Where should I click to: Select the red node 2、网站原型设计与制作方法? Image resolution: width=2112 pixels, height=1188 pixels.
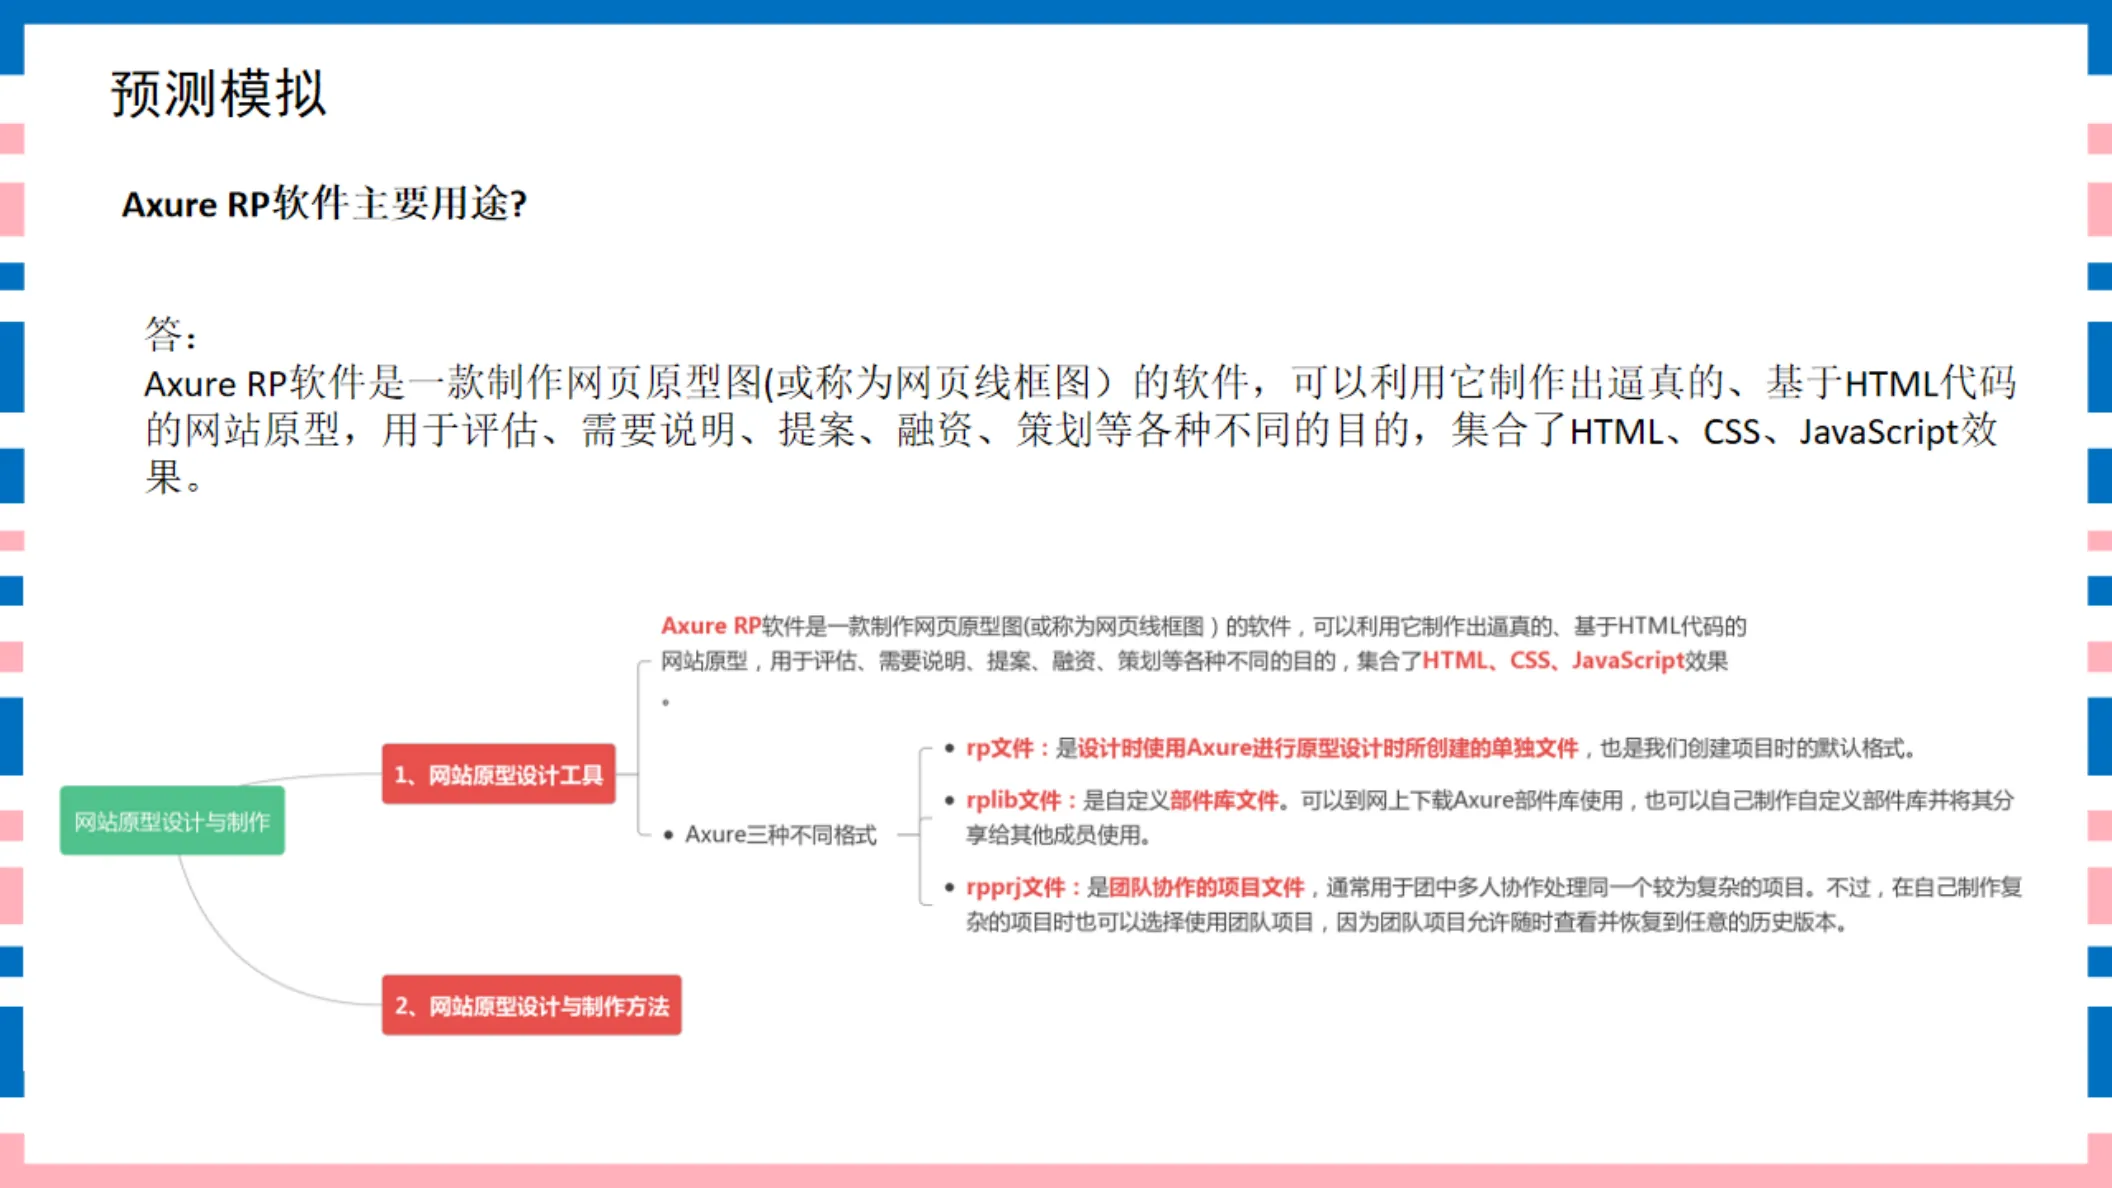[531, 1005]
